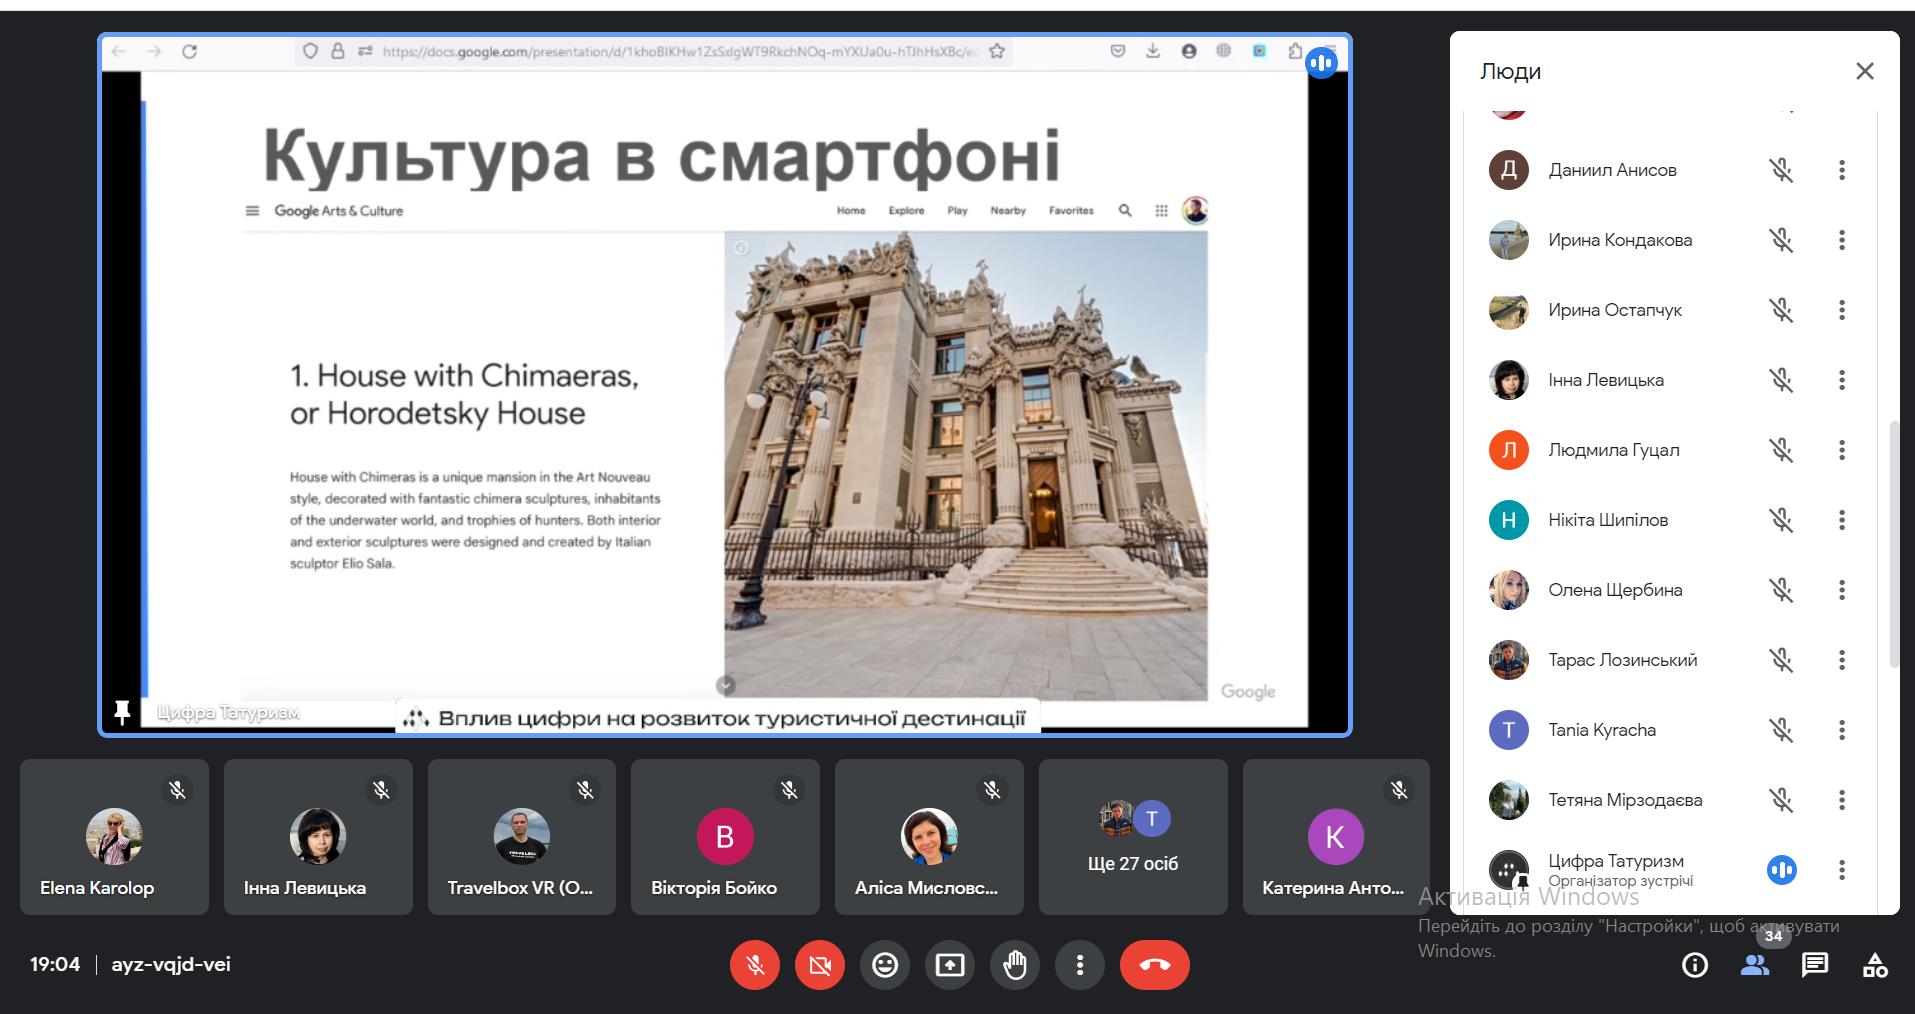Open options menu for Tania Kyracha
This screenshot has height=1014, width=1915.
pyautogui.click(x=1841, y=730)
